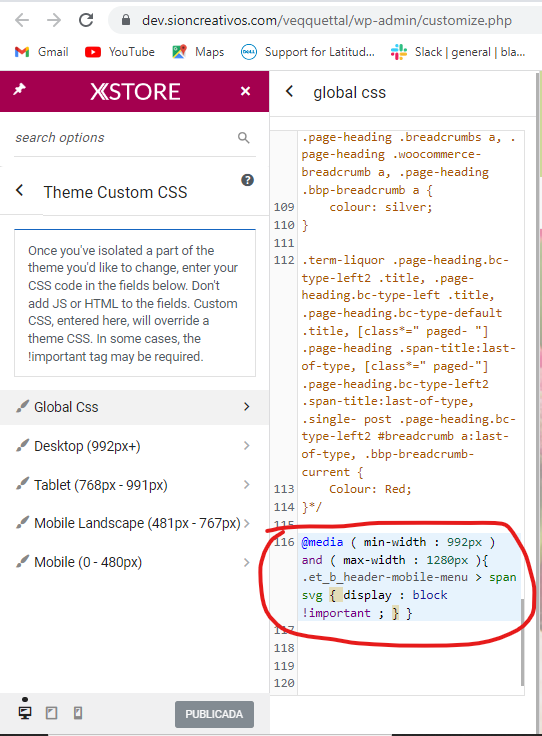The image size is (542, 736).
Task: Switch to desktop preview device
Action: coord(25,713)
